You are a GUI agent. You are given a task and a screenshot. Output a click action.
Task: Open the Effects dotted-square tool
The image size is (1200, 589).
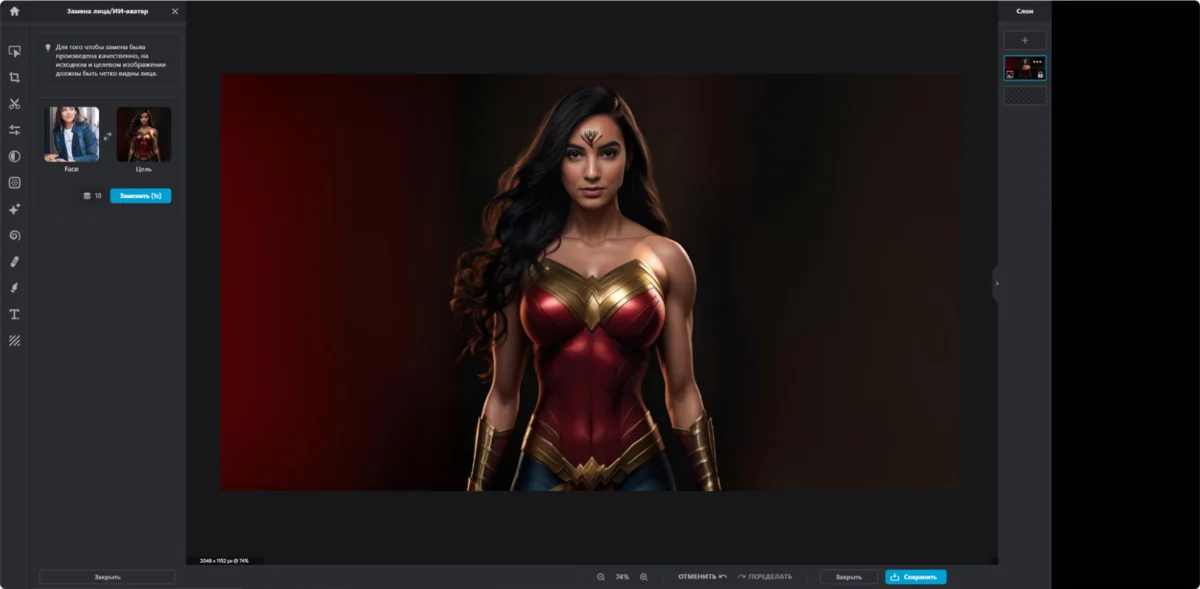14,182
